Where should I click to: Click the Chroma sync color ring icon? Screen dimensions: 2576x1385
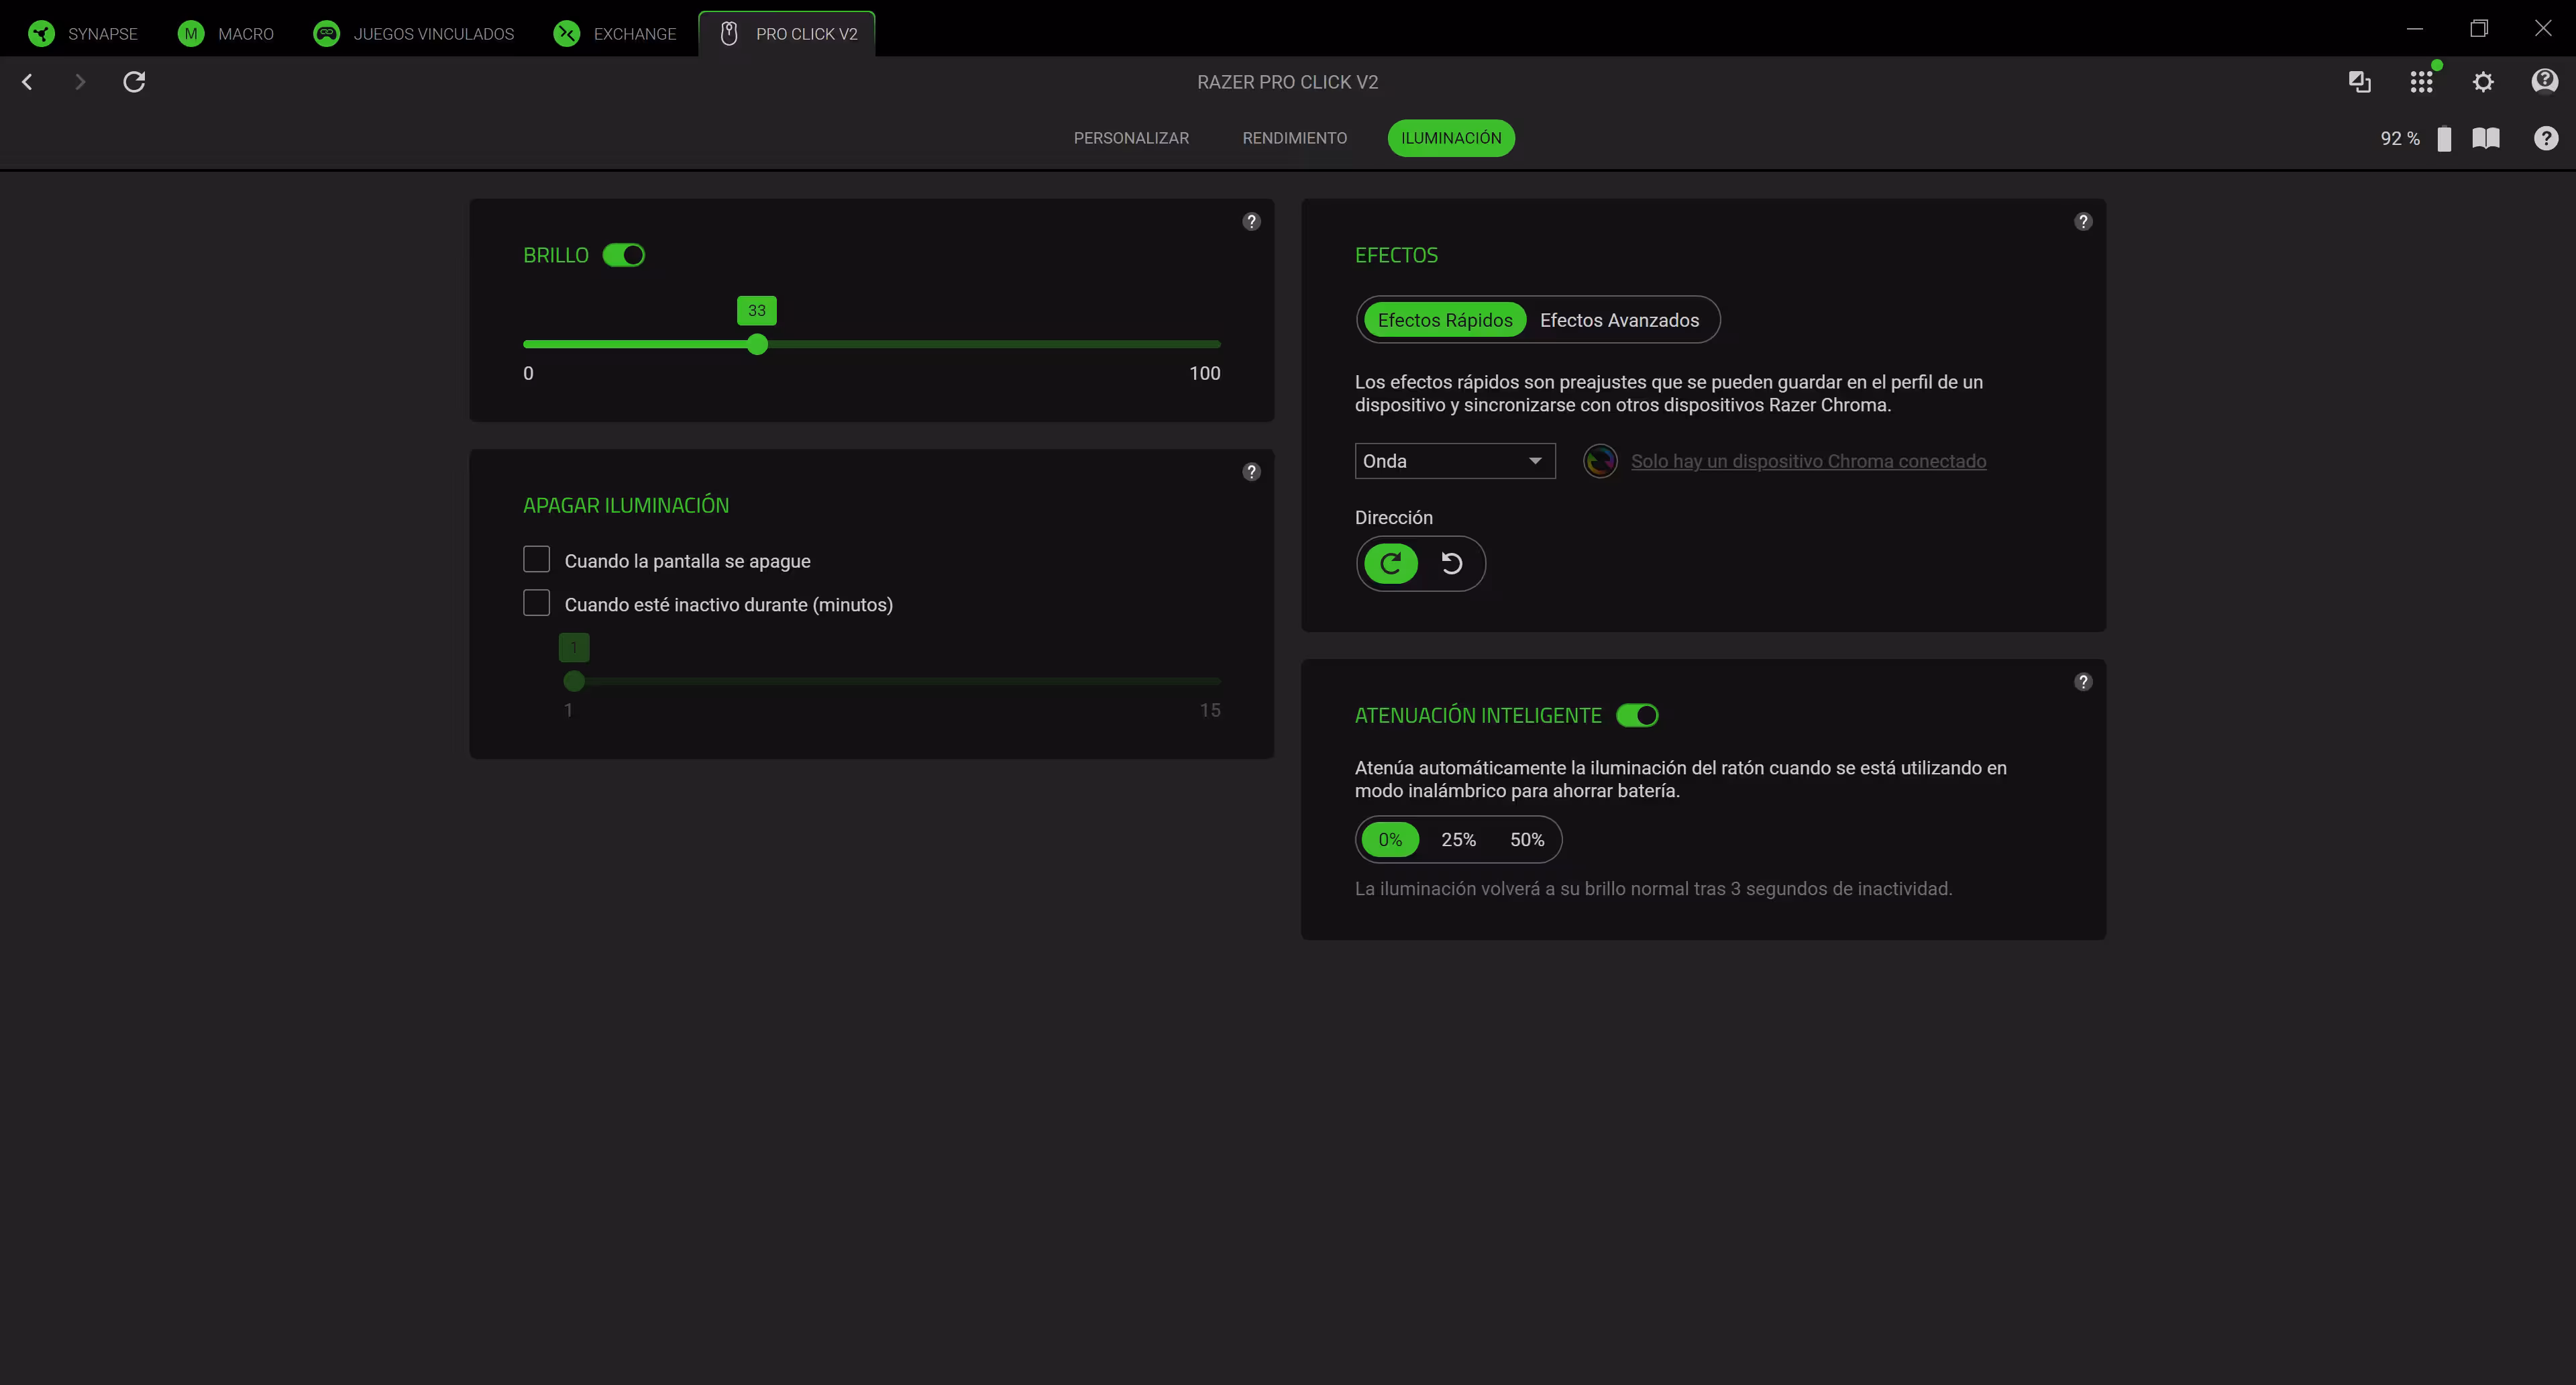1600,461
